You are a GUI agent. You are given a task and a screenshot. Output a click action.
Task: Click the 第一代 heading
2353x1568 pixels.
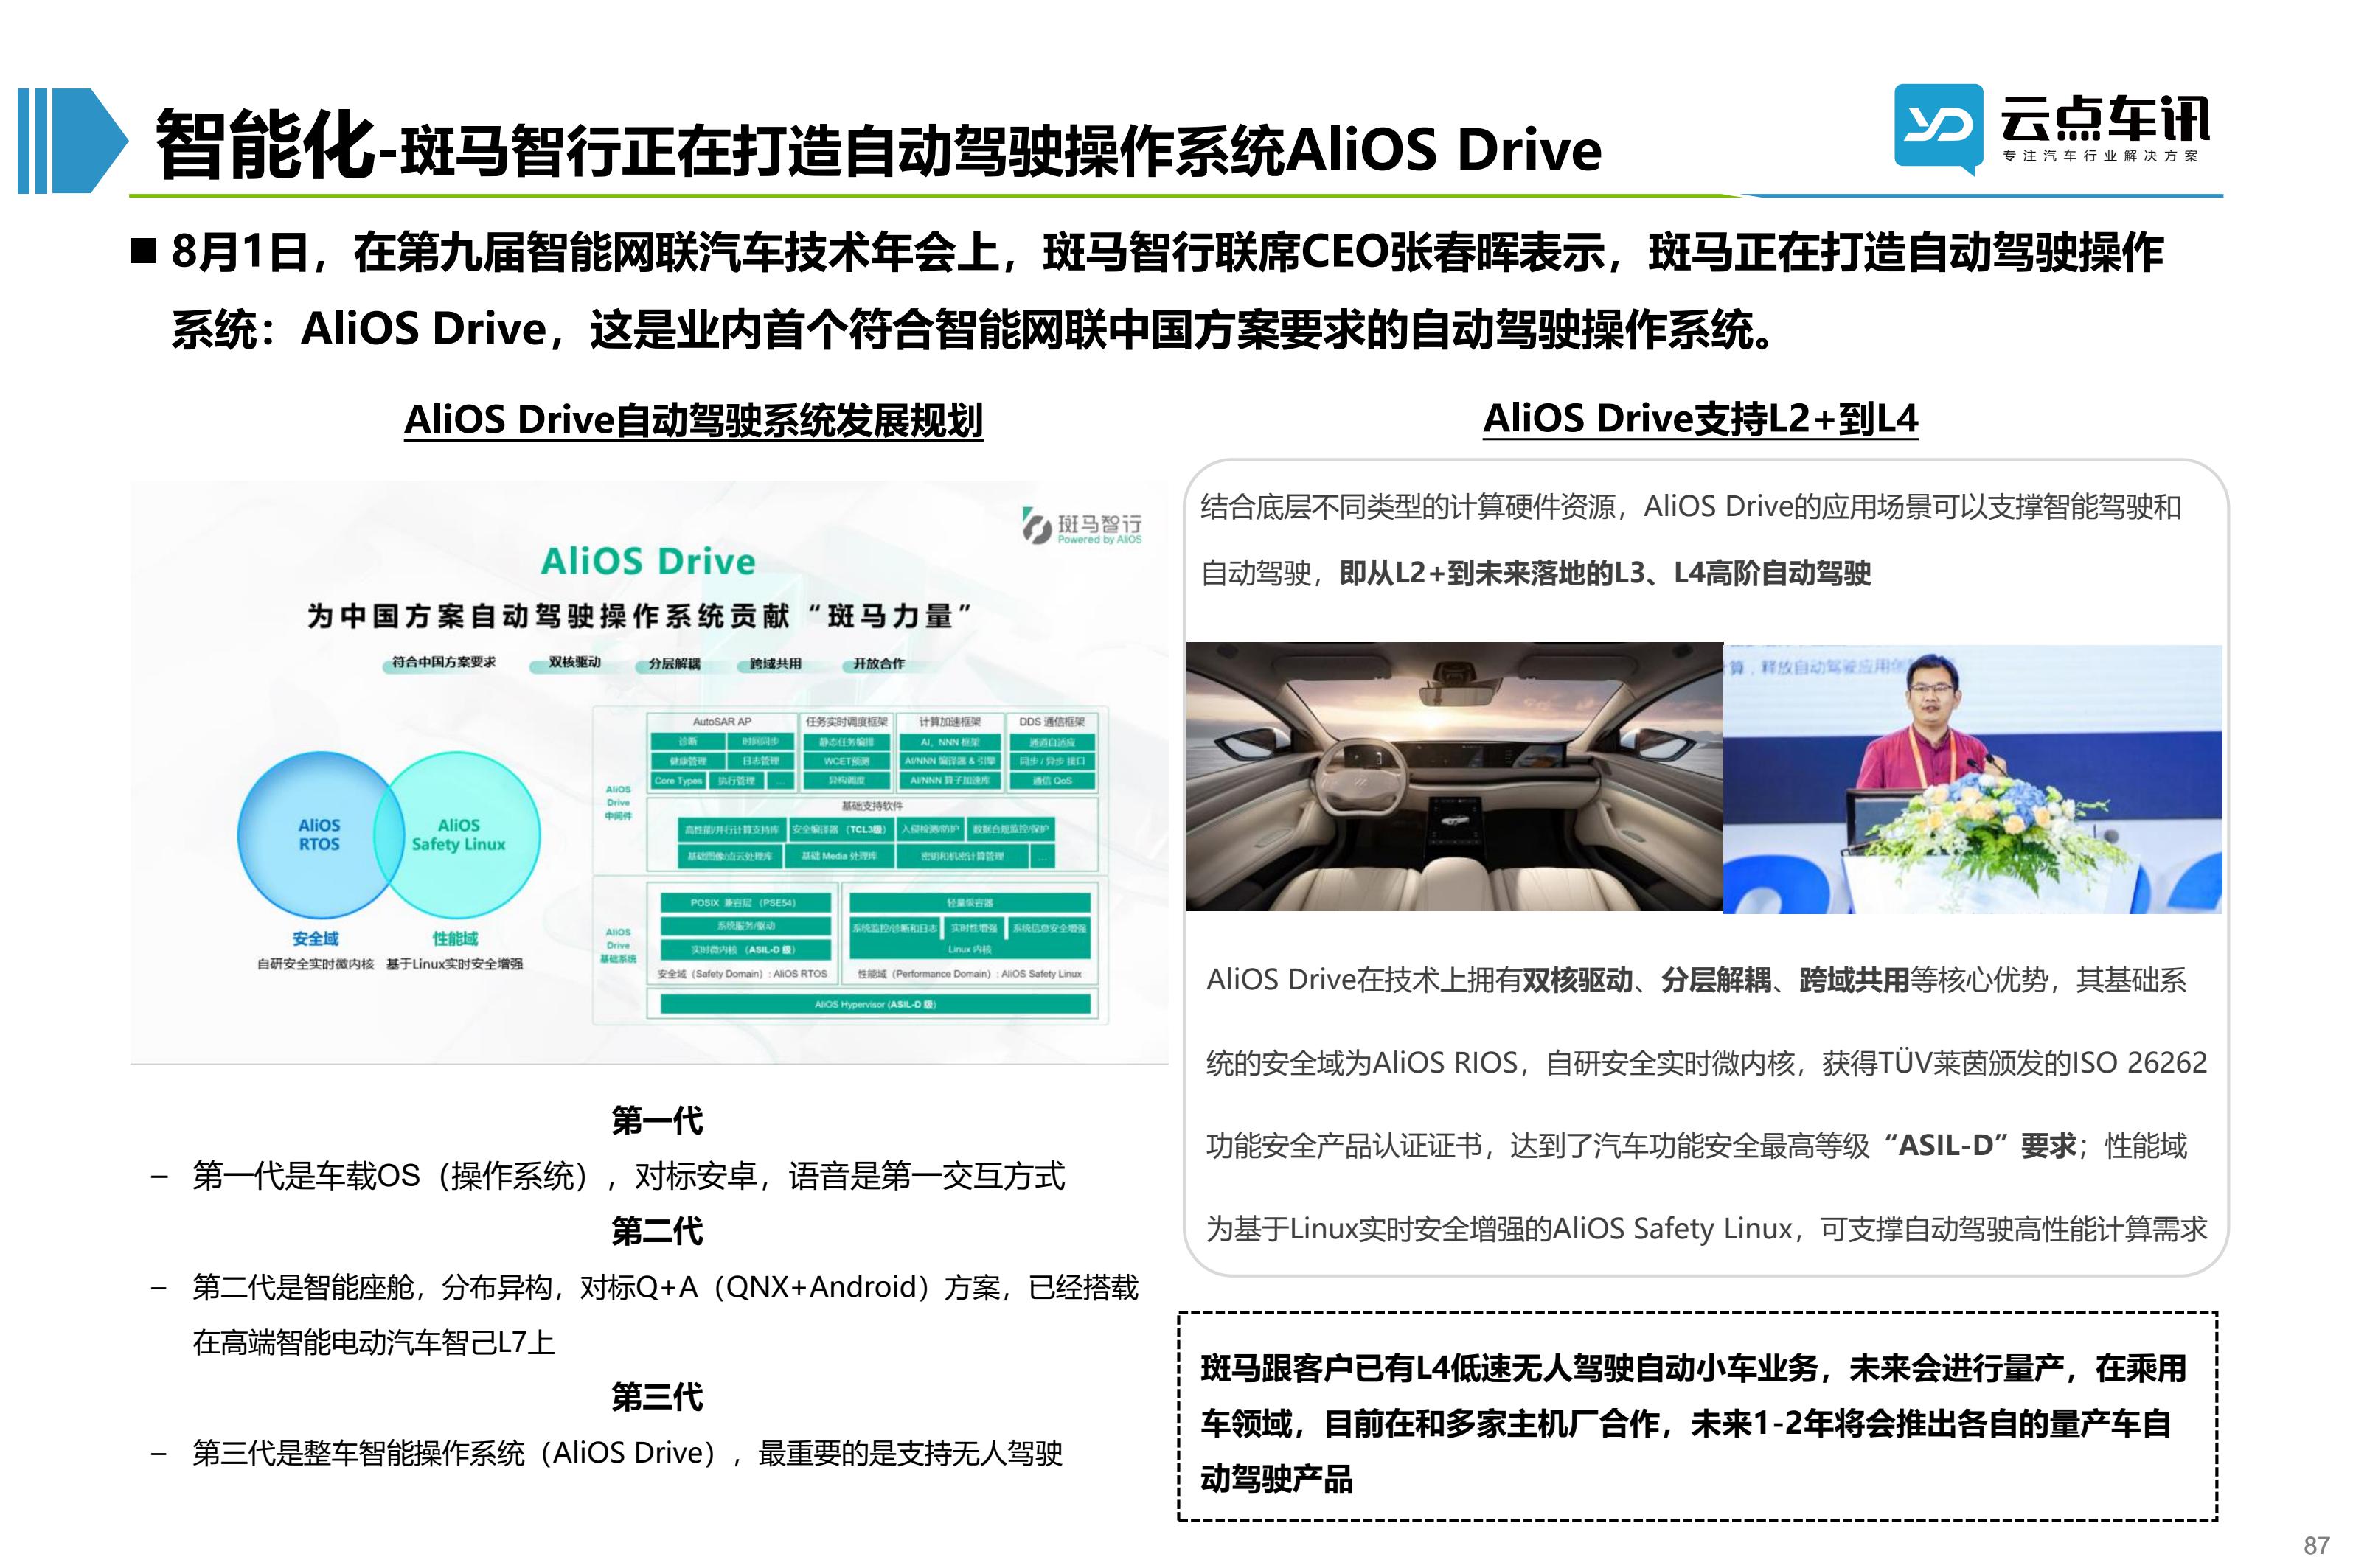click(x=657, y=1120)
